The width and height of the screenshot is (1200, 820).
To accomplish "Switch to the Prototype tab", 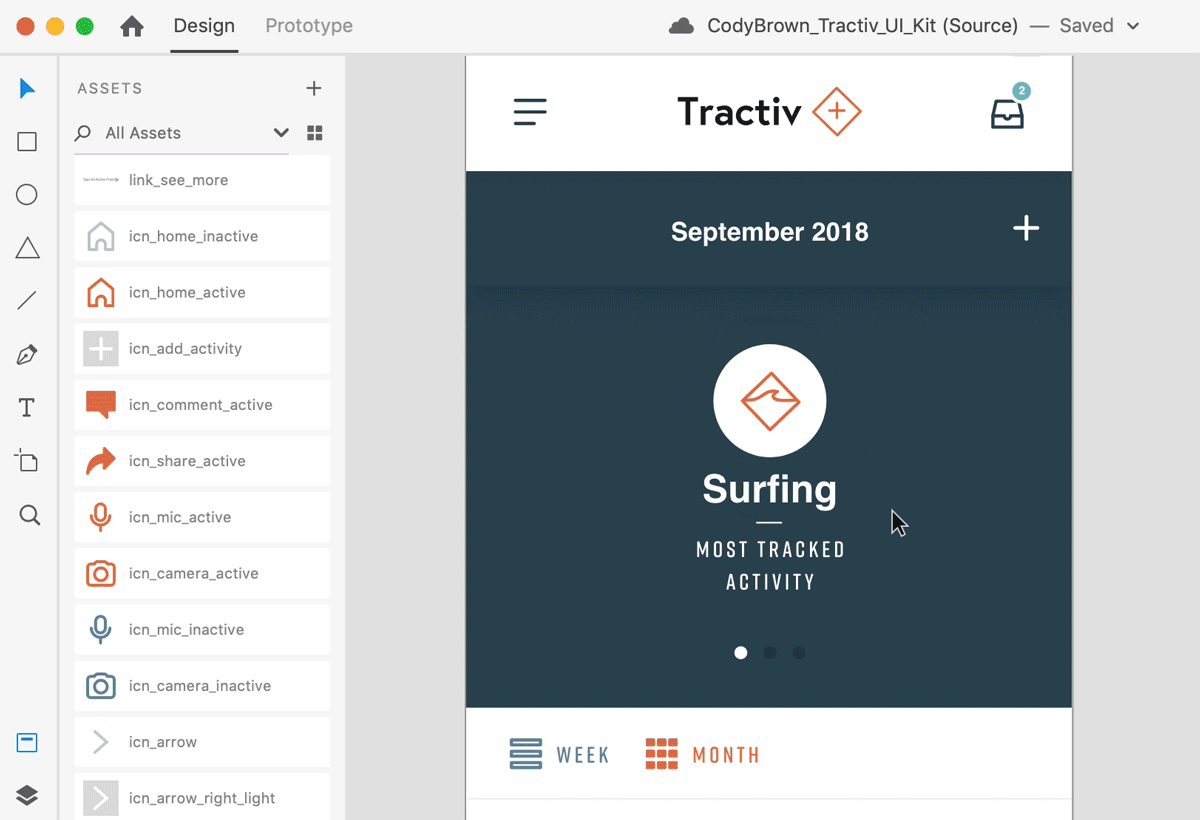I will click(309, 26).
